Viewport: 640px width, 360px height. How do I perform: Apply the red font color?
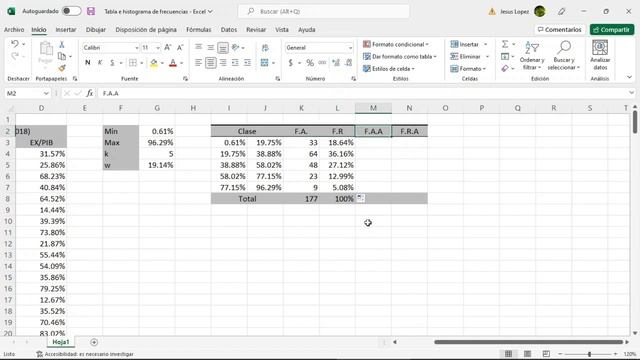pos(173,63)
